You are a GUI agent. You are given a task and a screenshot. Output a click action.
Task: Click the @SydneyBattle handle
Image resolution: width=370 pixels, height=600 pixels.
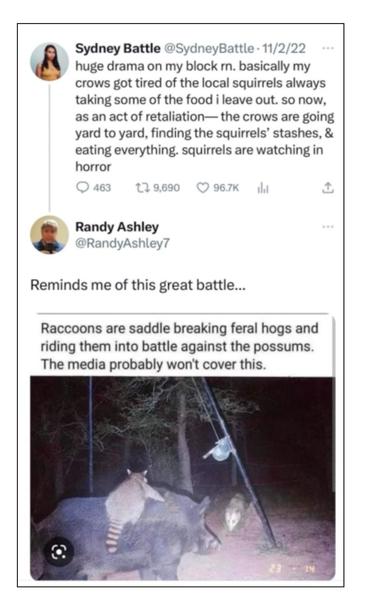(209, 48)
